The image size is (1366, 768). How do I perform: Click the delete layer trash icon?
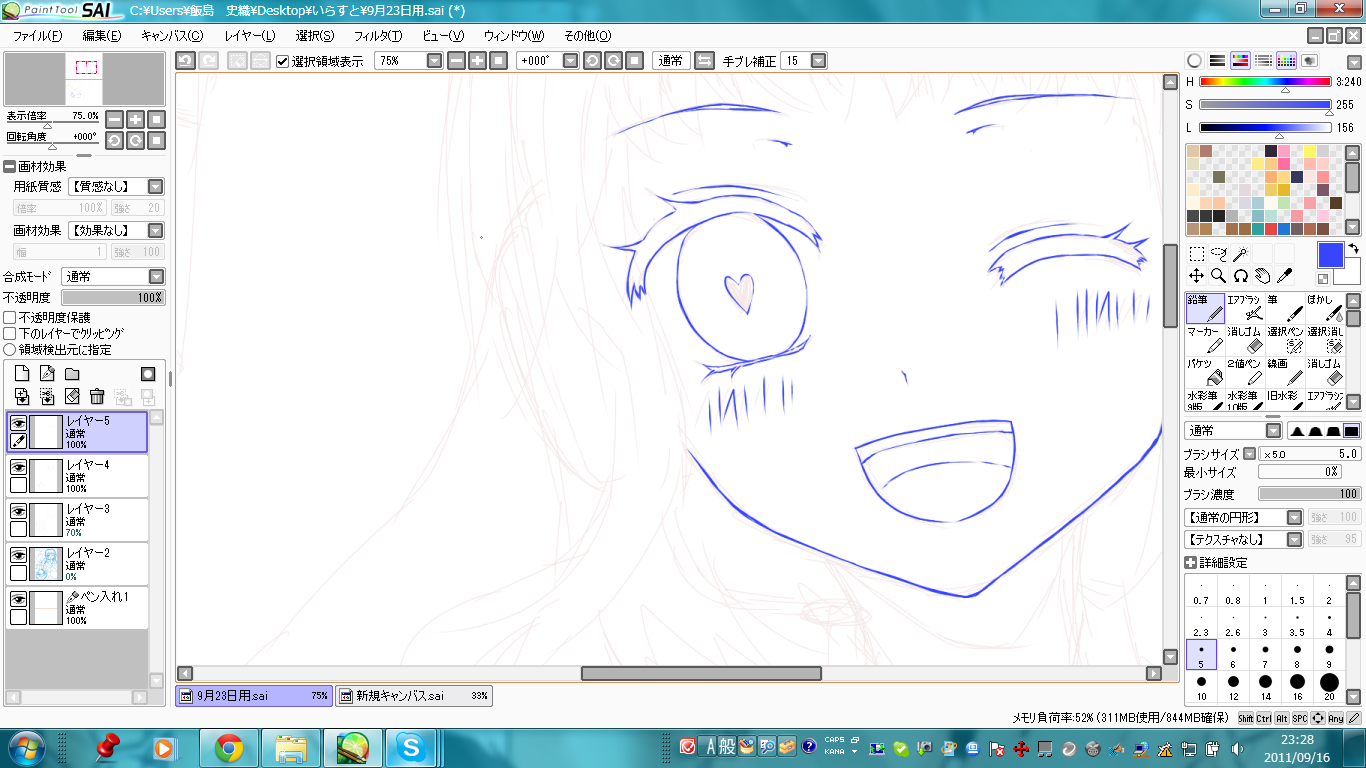tap(97, 397)
